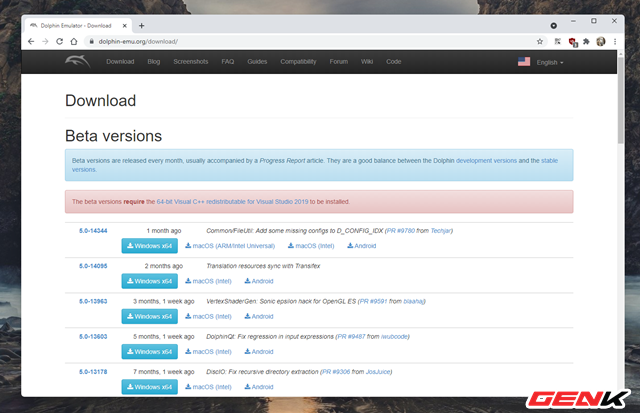Open the browser home page icon

point(74,41)
